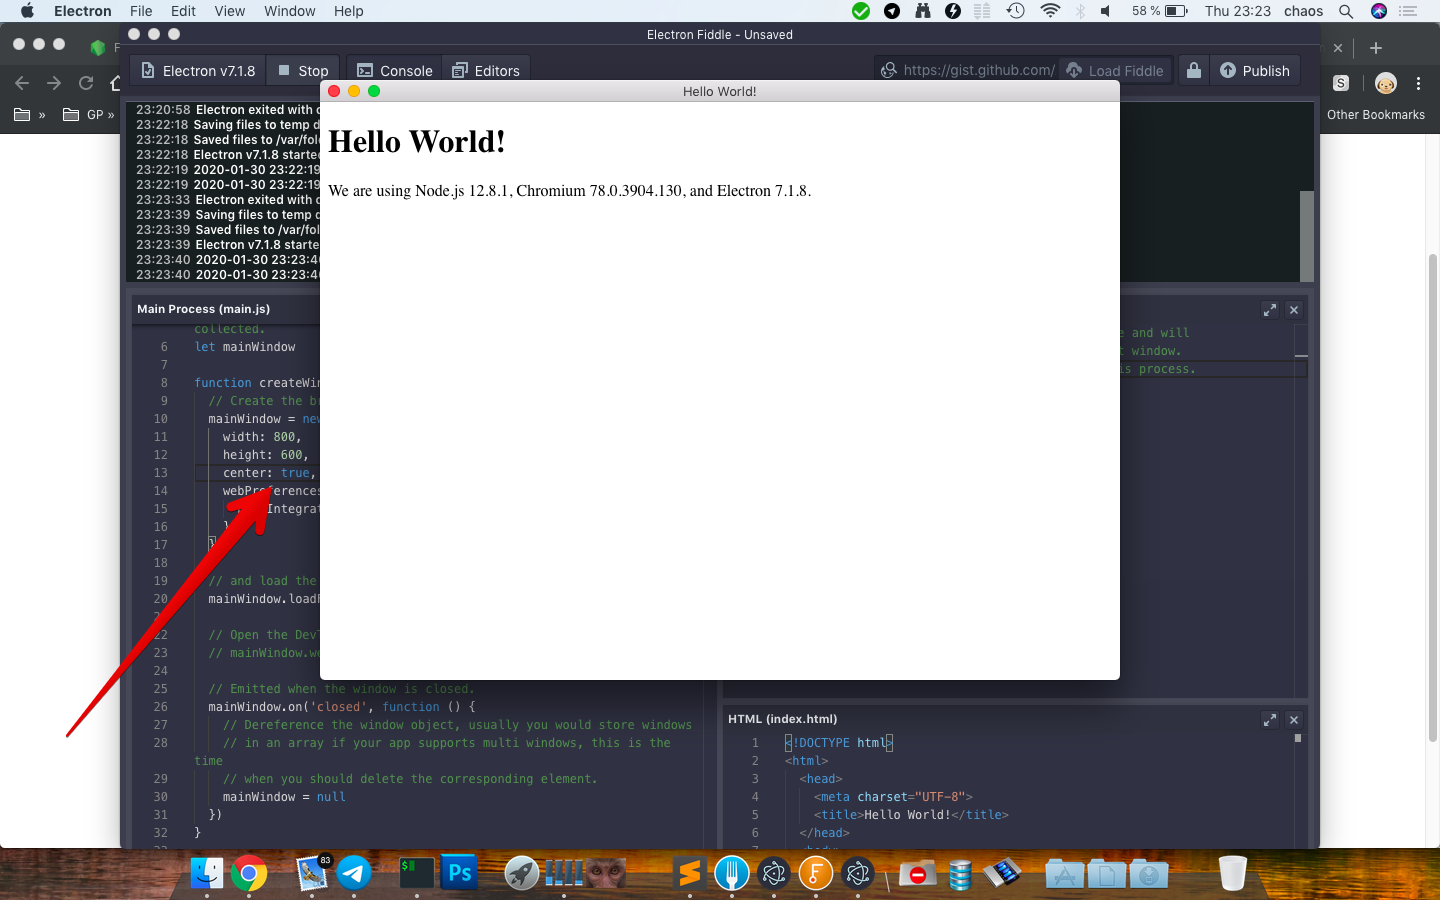This screenshot has width=1440, height=900.
Task: Open Sublime Text from the Dock
Action: tap(689, 872)
